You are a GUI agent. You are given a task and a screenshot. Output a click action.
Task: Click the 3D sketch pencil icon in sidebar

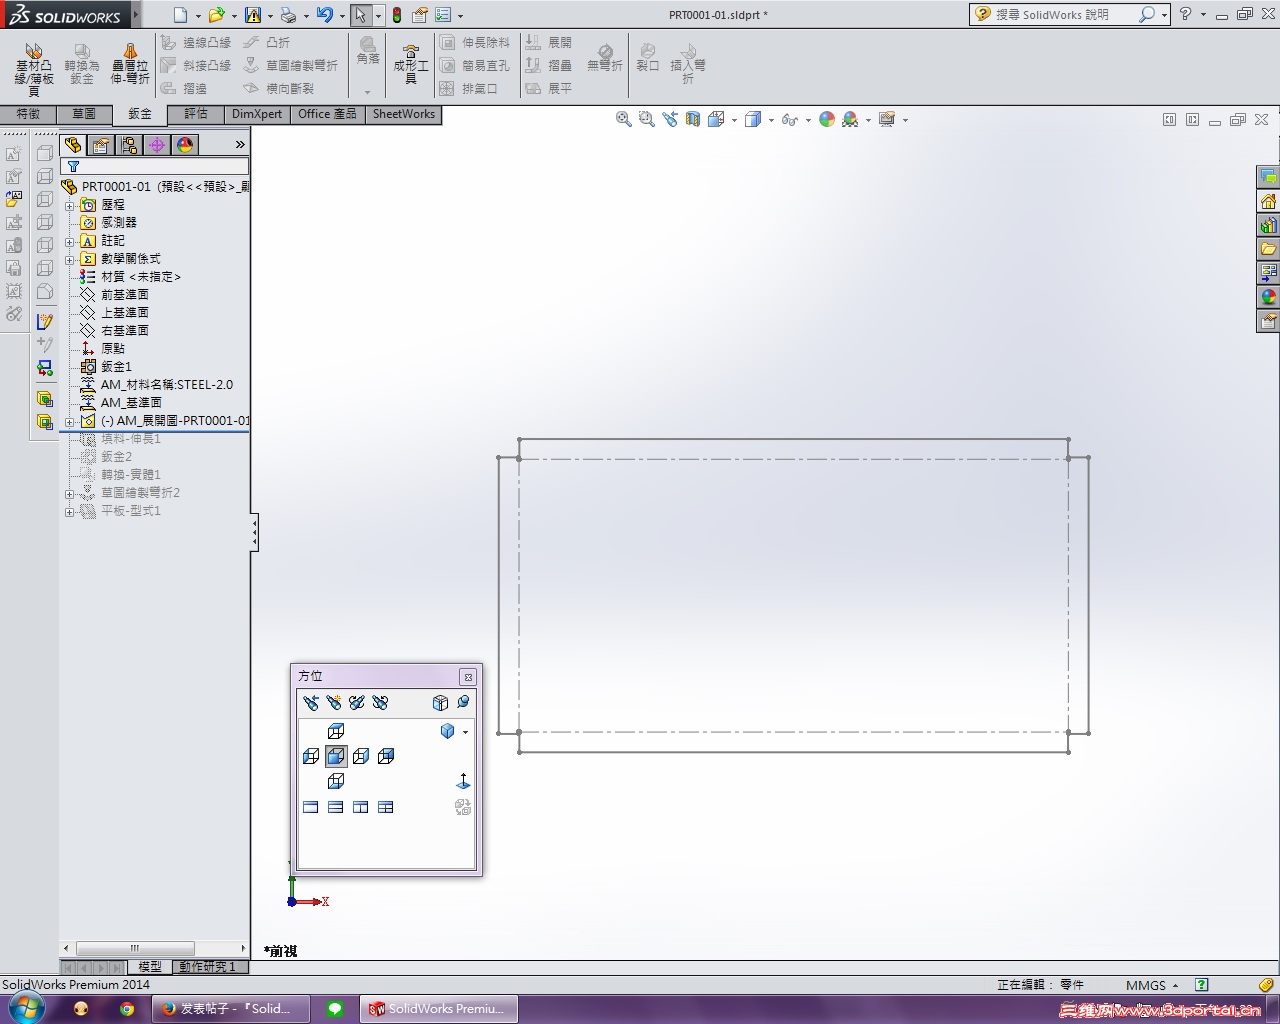(44, 321)
